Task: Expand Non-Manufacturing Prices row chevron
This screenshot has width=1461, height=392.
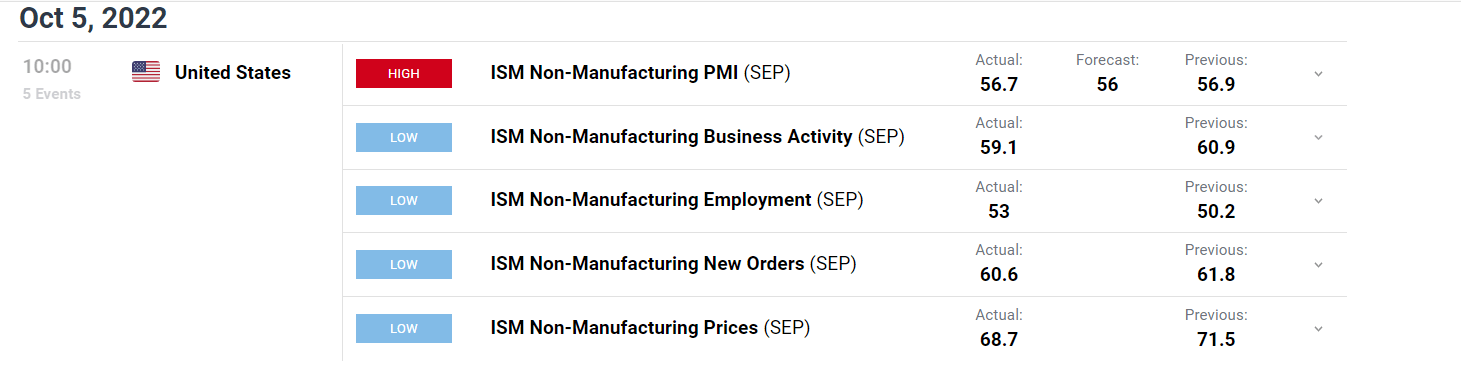Action: coord(1318,329)
